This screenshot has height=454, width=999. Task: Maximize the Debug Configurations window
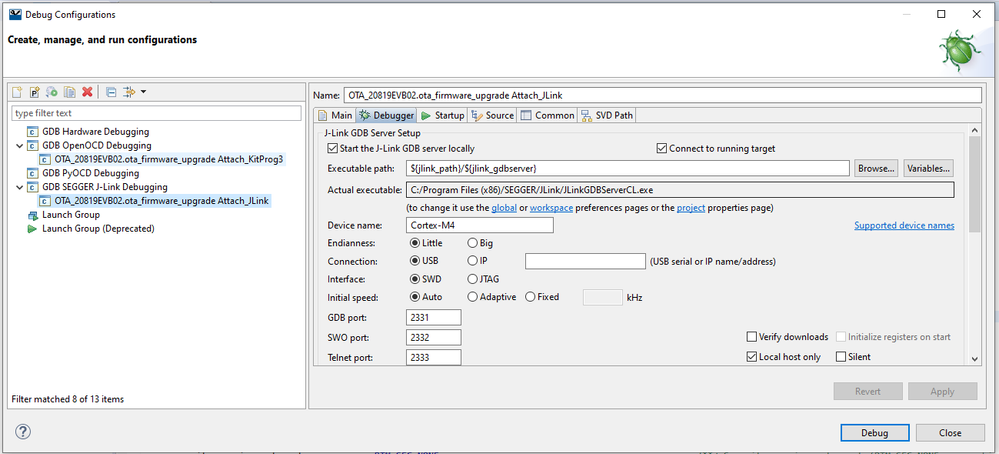click(x=941, y=15)
